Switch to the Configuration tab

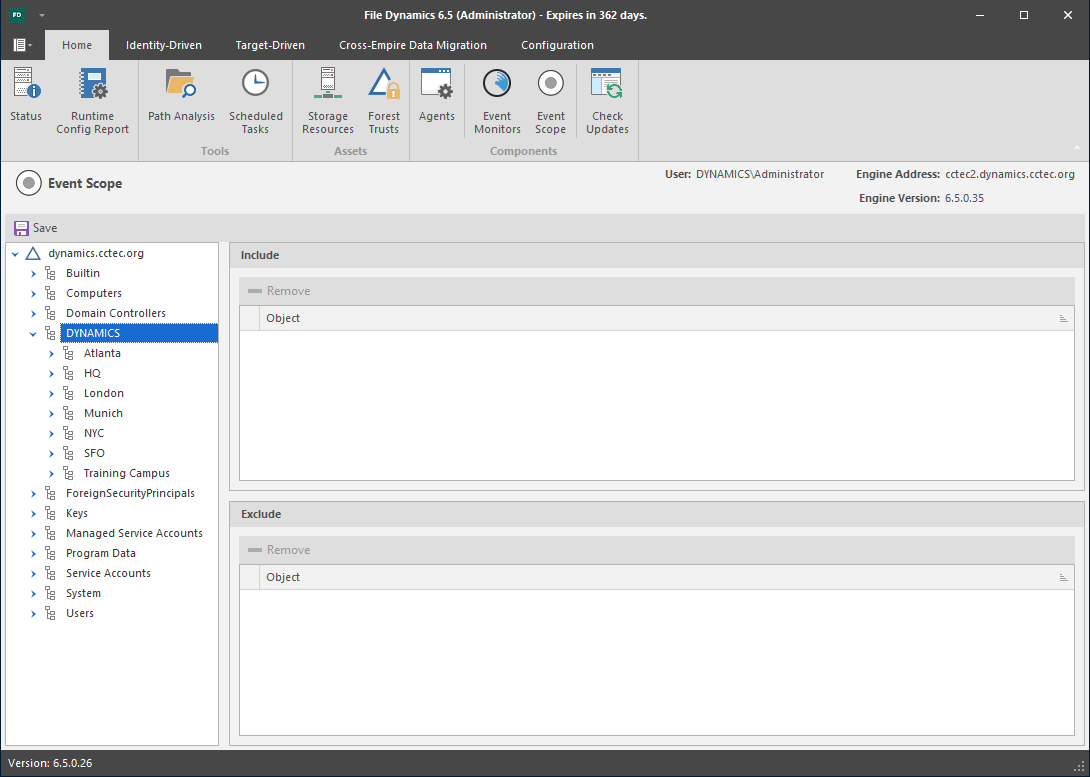[557, 45]
